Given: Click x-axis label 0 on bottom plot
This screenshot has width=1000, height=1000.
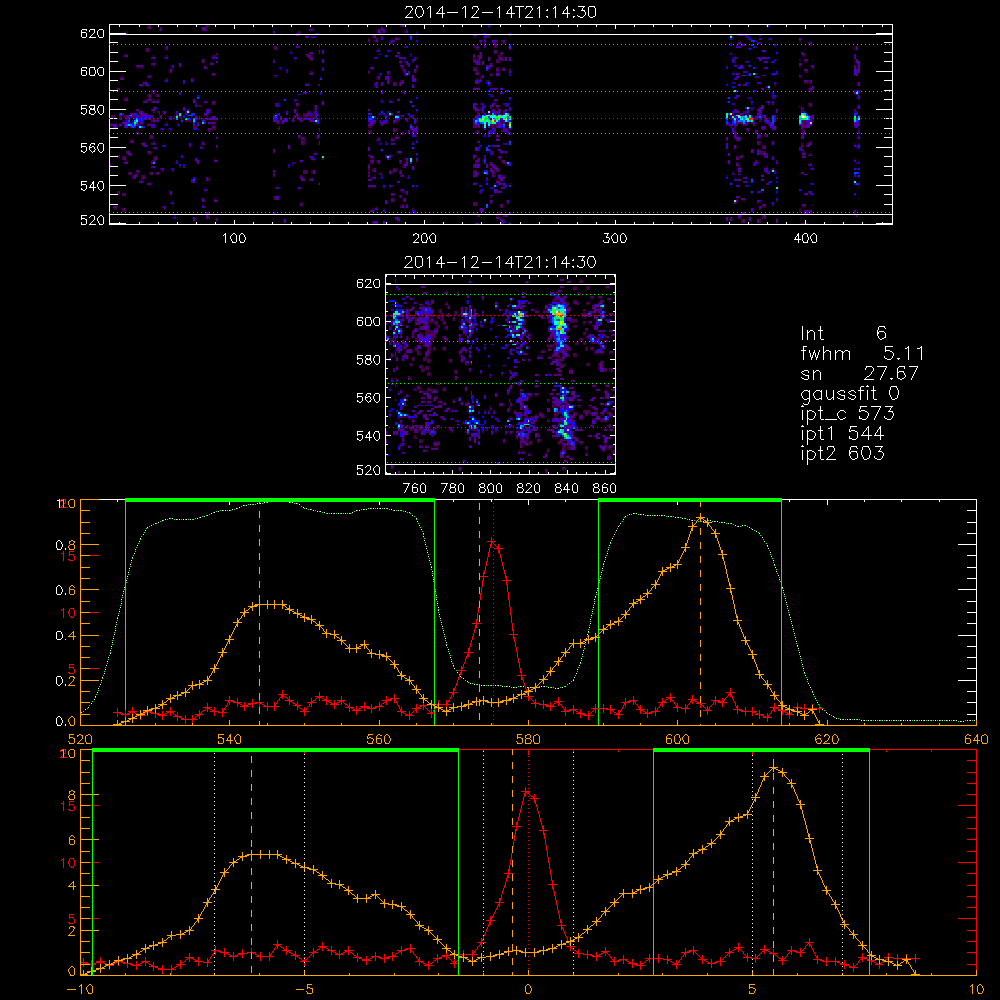Looking at the screenshot, I should [x=528, y=989].
